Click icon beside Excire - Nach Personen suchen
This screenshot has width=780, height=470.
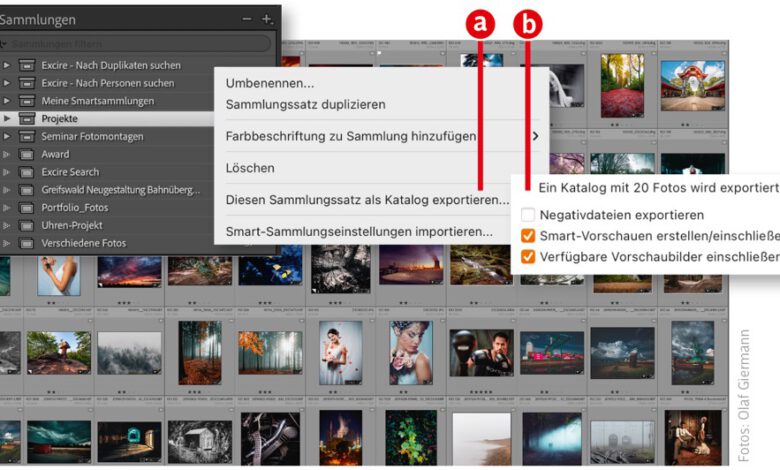tap(27, 83)
